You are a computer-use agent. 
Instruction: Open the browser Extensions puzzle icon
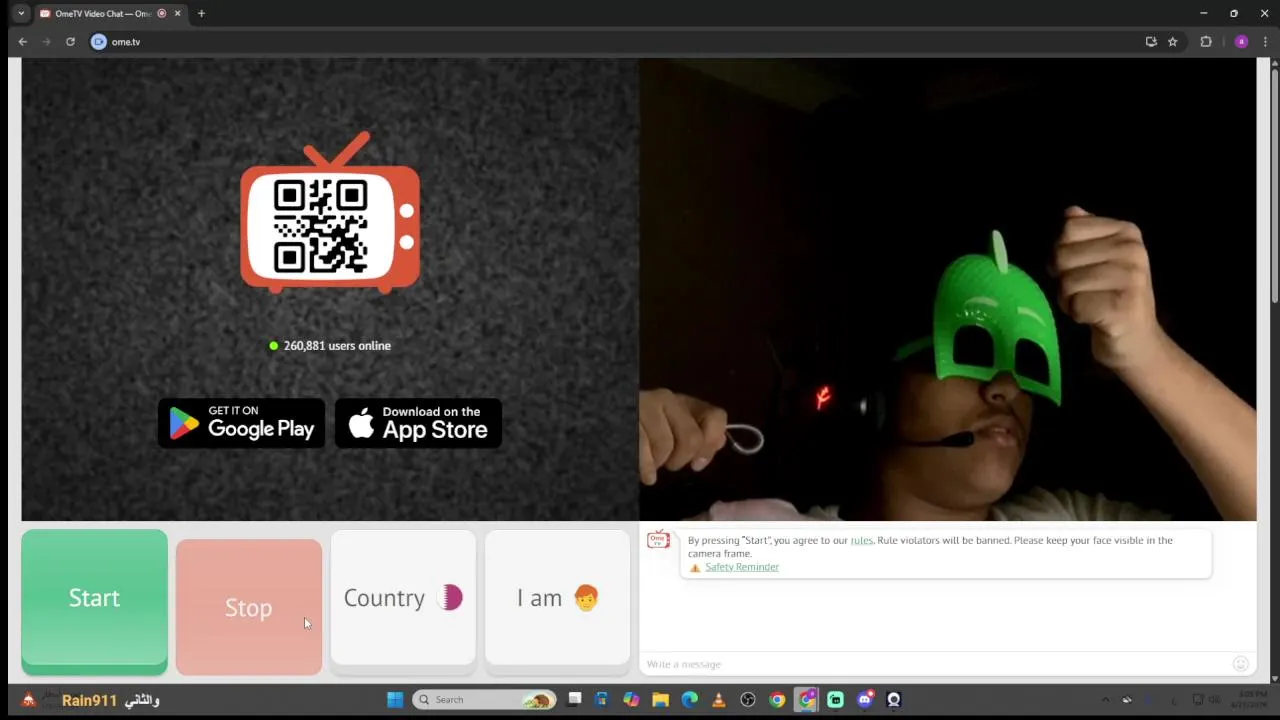coord(1206,42)
